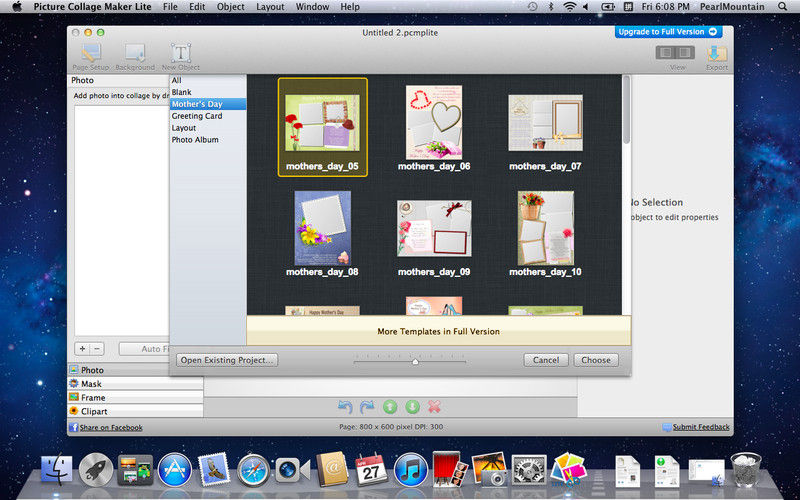The height and width of the screenshot is (500, 800).
Task: Click the thumbnail size slider handle
Action: click(x=415, y=362)
